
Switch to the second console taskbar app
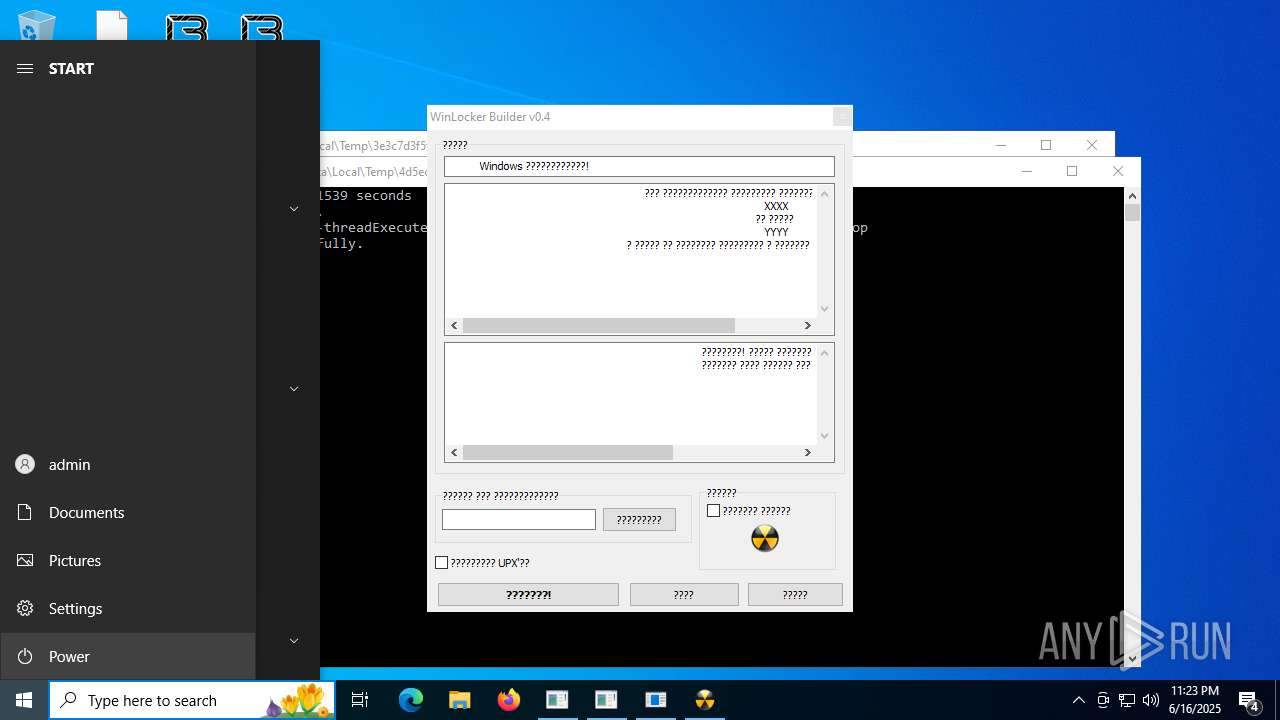(606, 700)
